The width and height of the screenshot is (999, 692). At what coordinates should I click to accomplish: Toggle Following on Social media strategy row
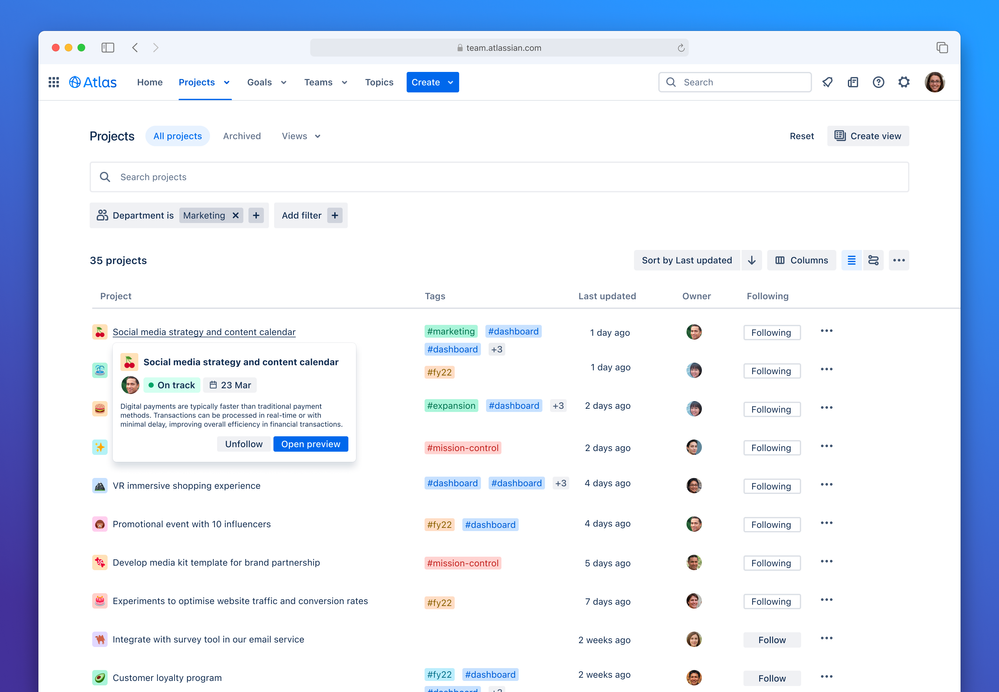coord(772,333)
